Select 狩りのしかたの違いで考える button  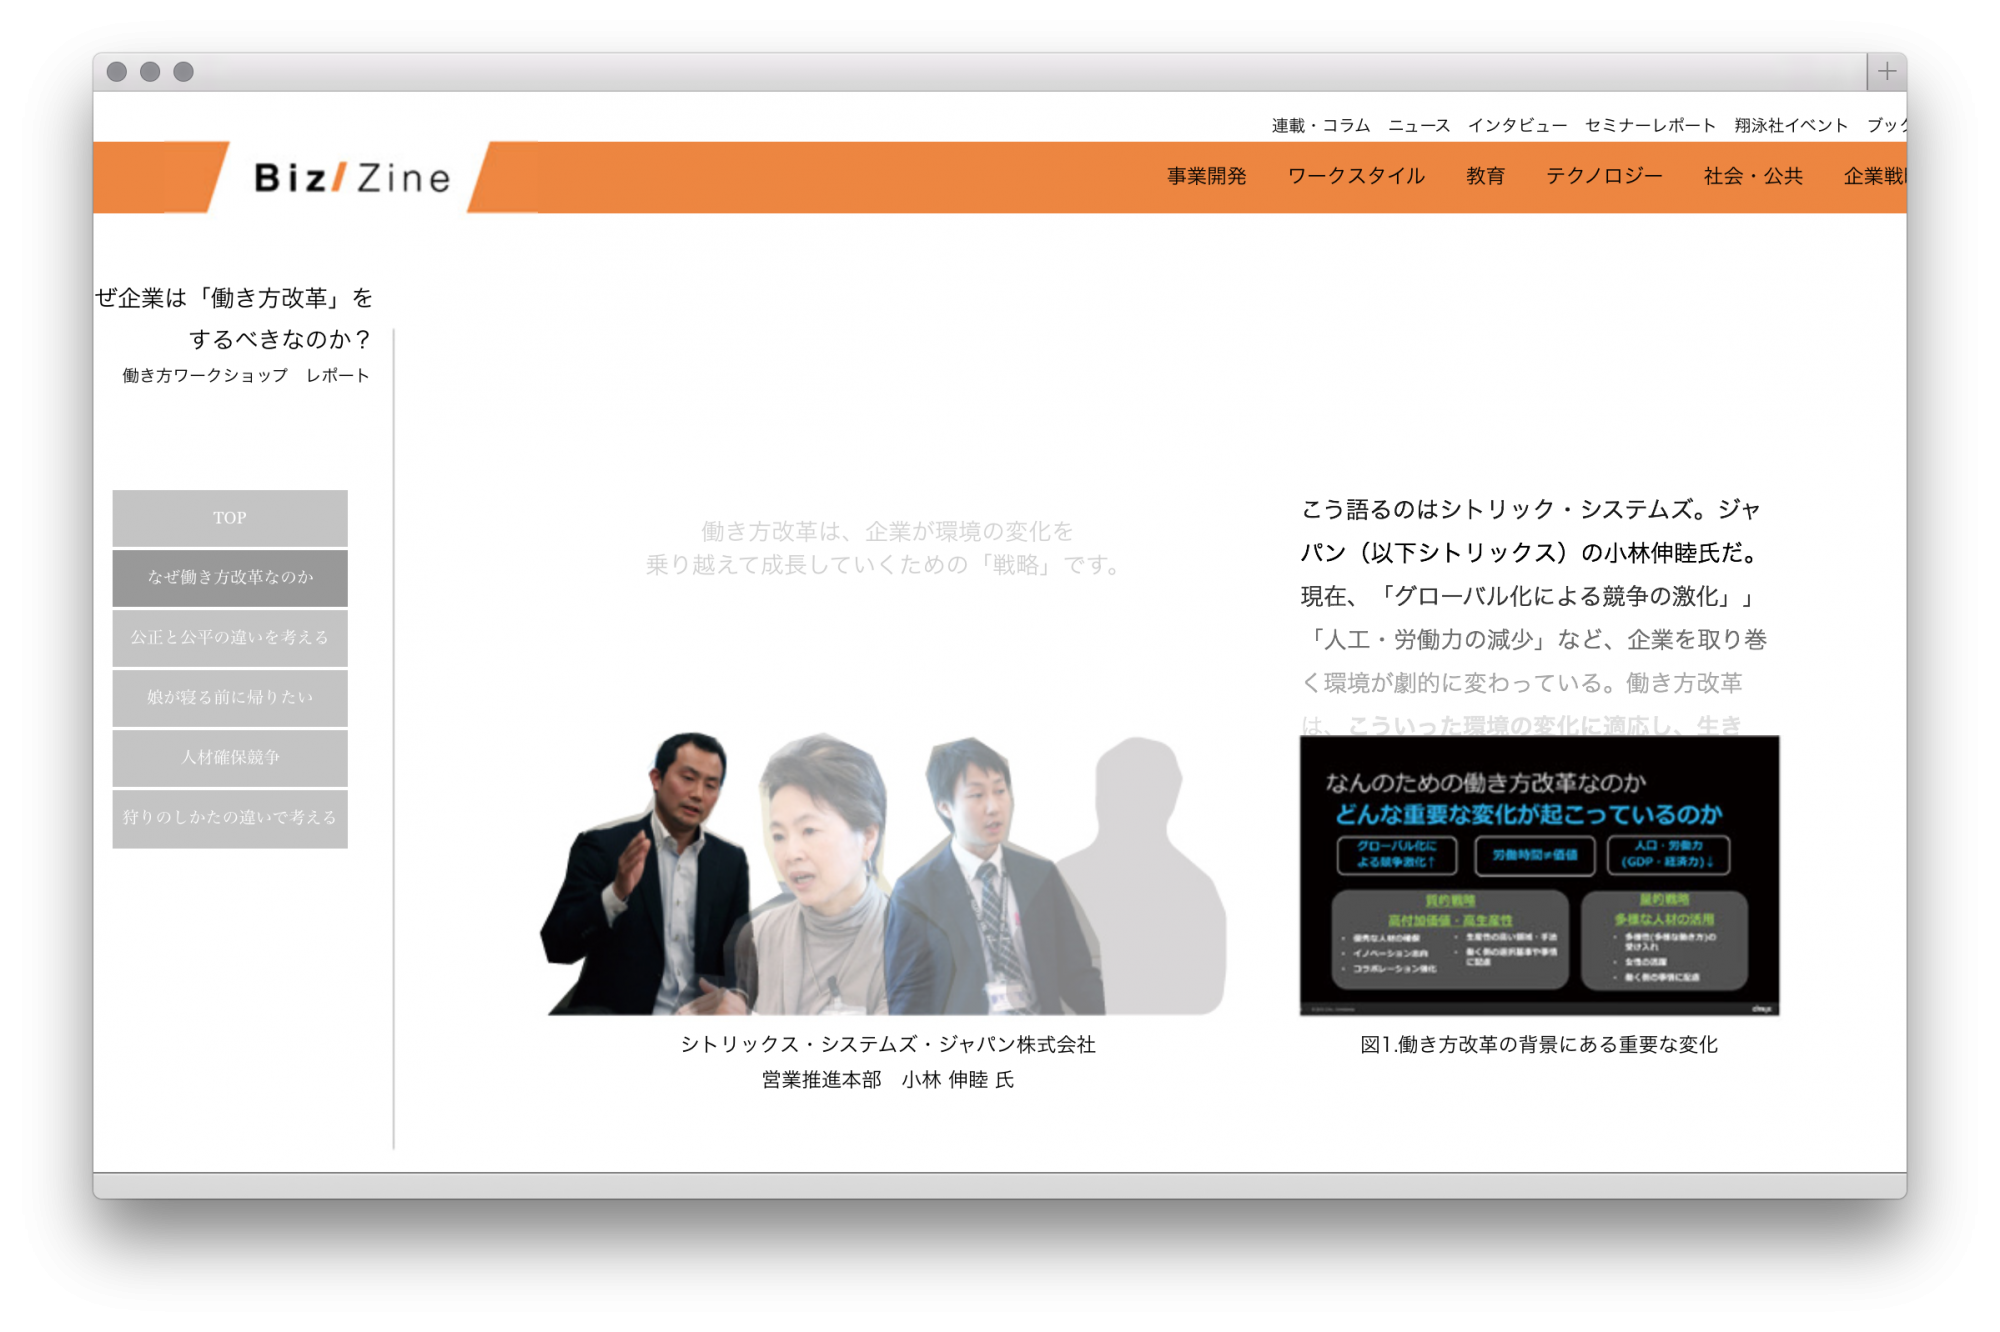click(230, 818)
